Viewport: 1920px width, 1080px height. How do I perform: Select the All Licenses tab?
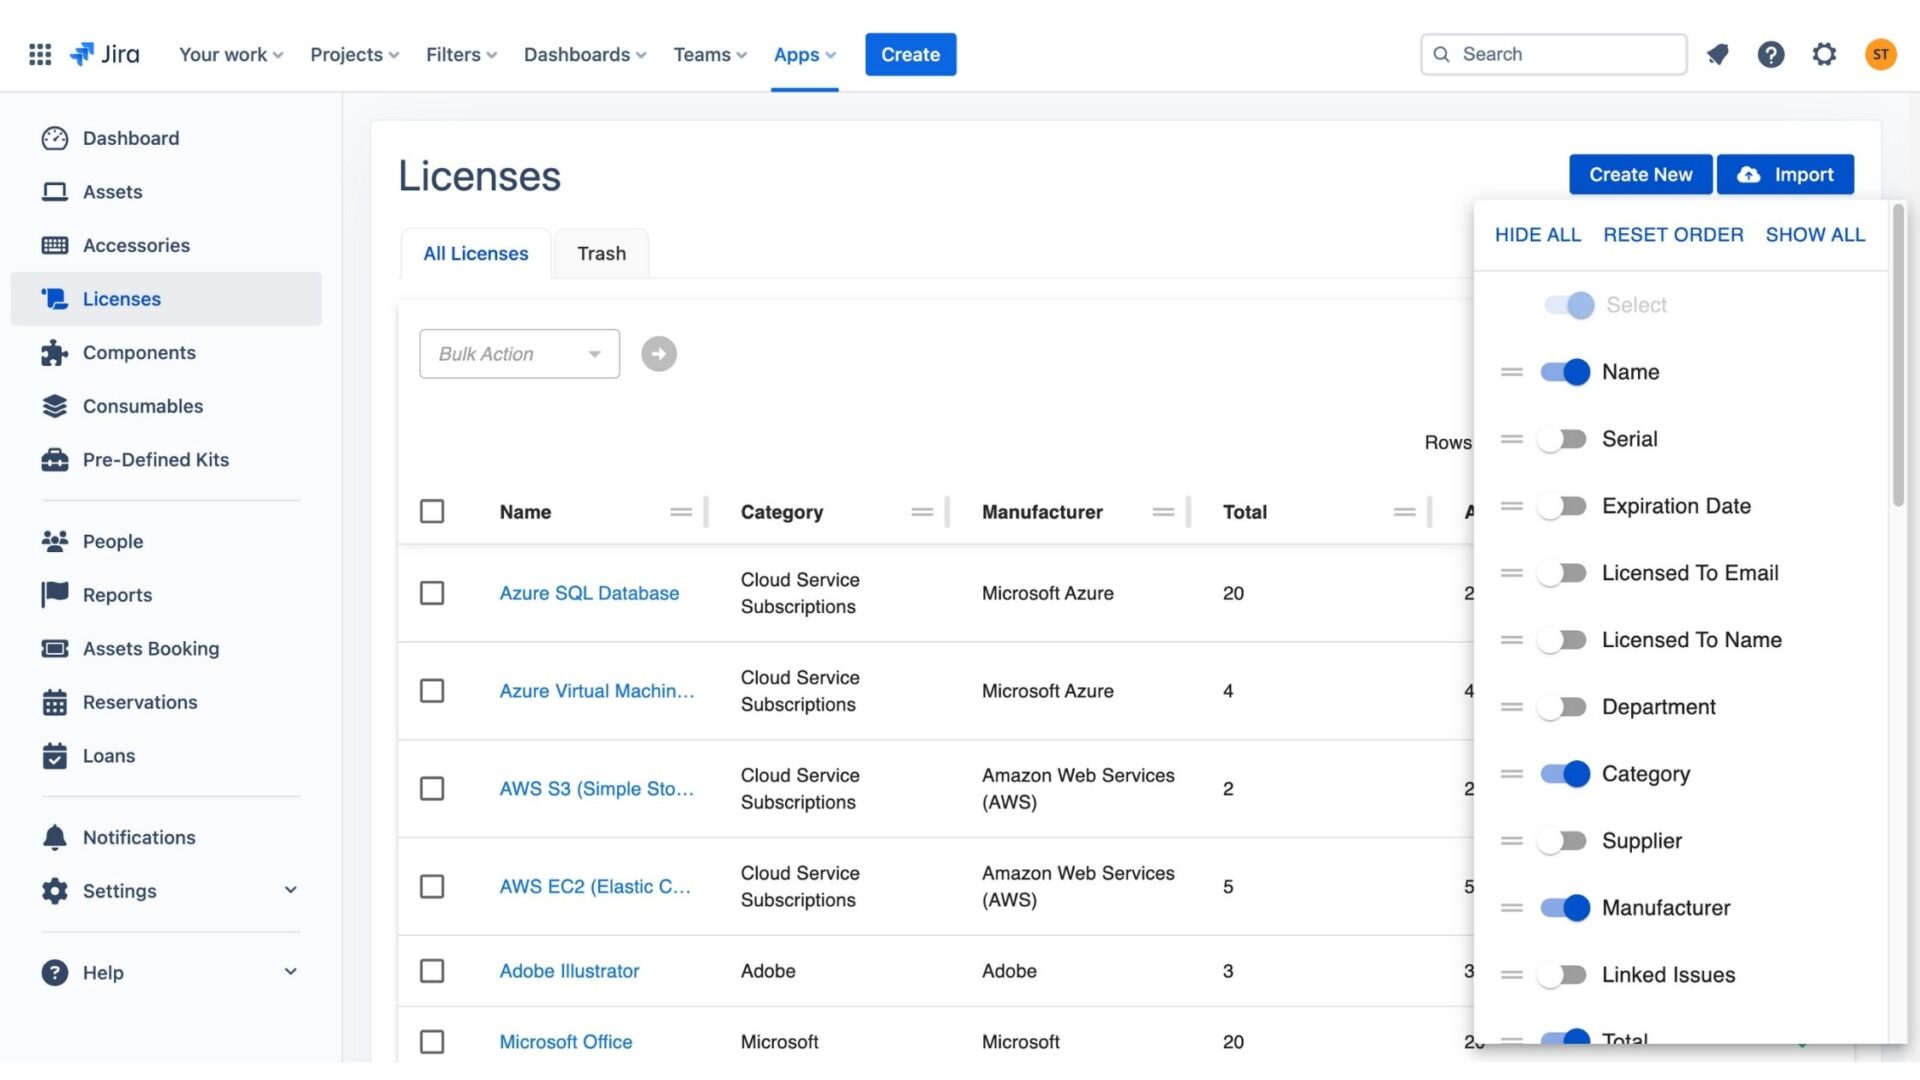click(x=475, y=253)
